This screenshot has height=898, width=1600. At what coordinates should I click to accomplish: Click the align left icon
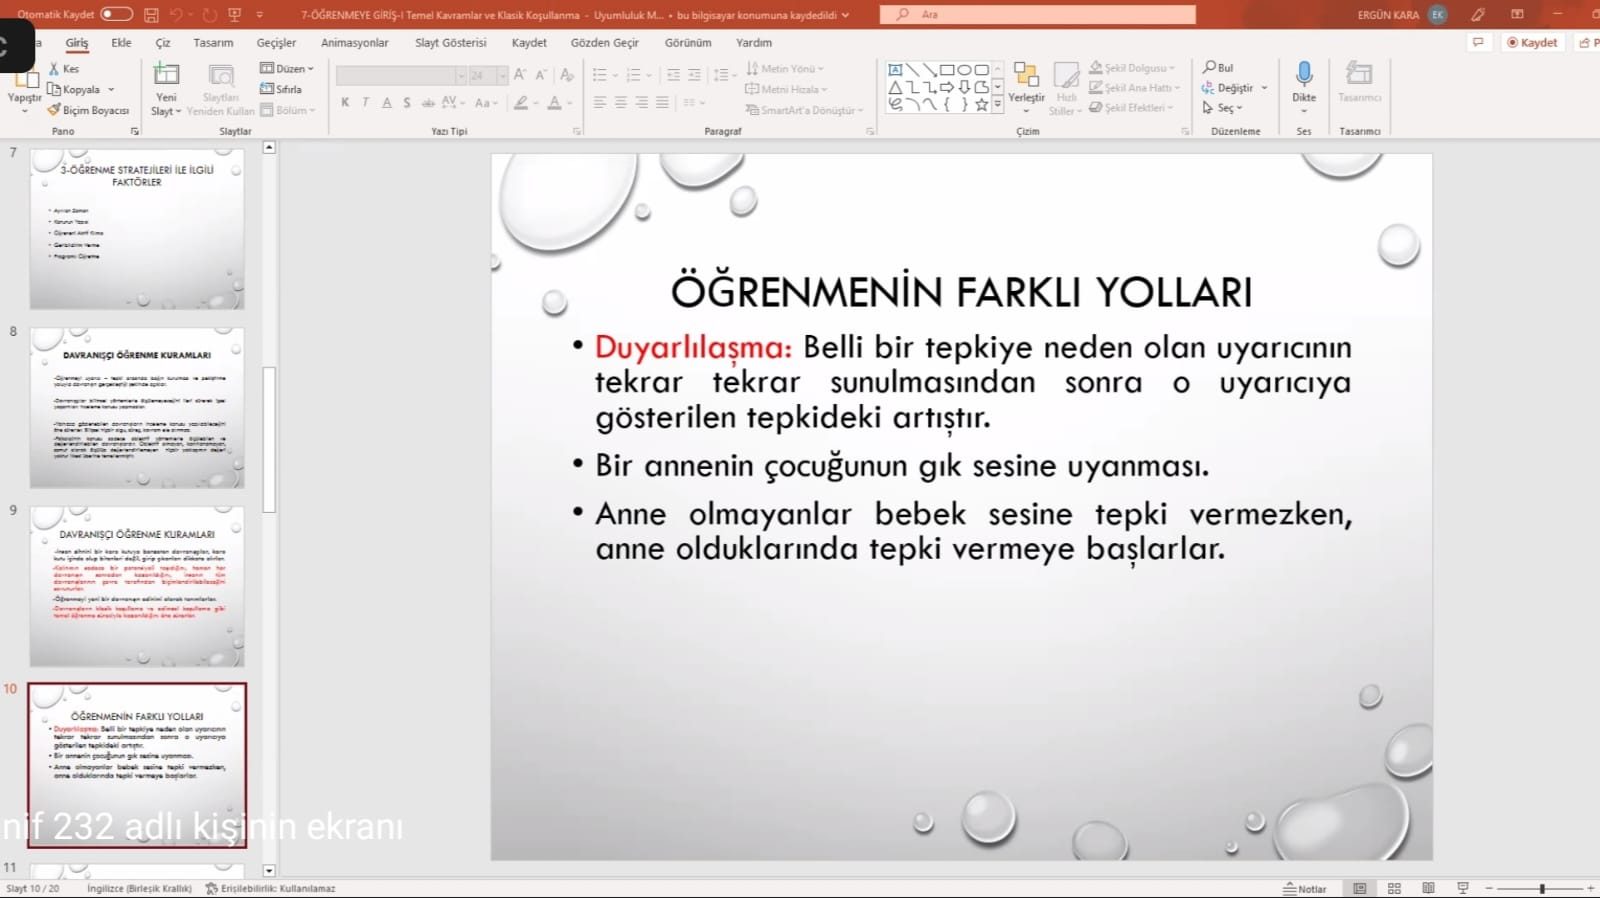coord(600,102)
